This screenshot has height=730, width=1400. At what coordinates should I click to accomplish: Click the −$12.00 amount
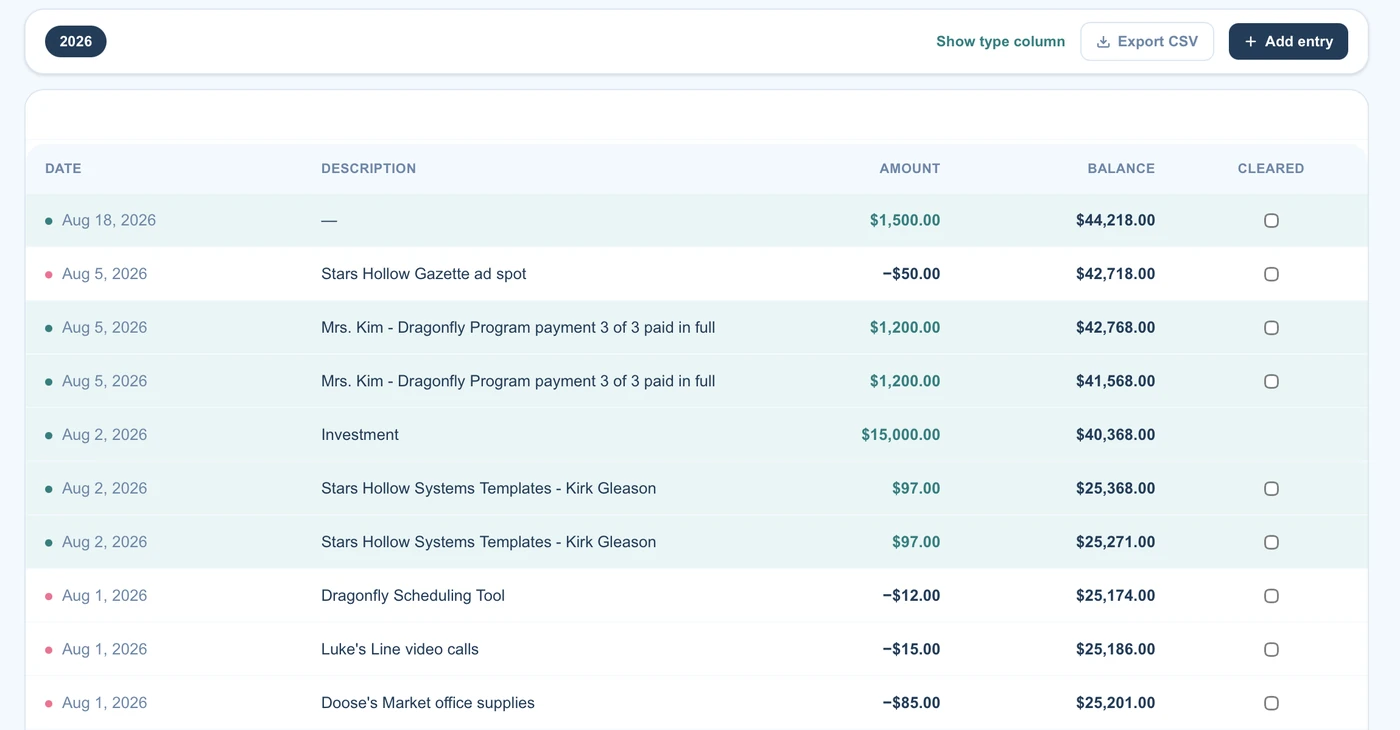(x=911, y=596)
